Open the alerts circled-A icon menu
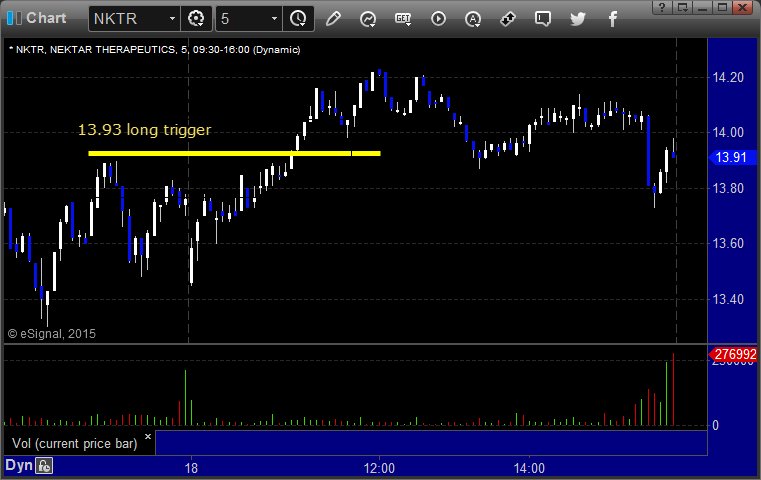The height and width of the screenshot is (480, 761). (473, 19)
